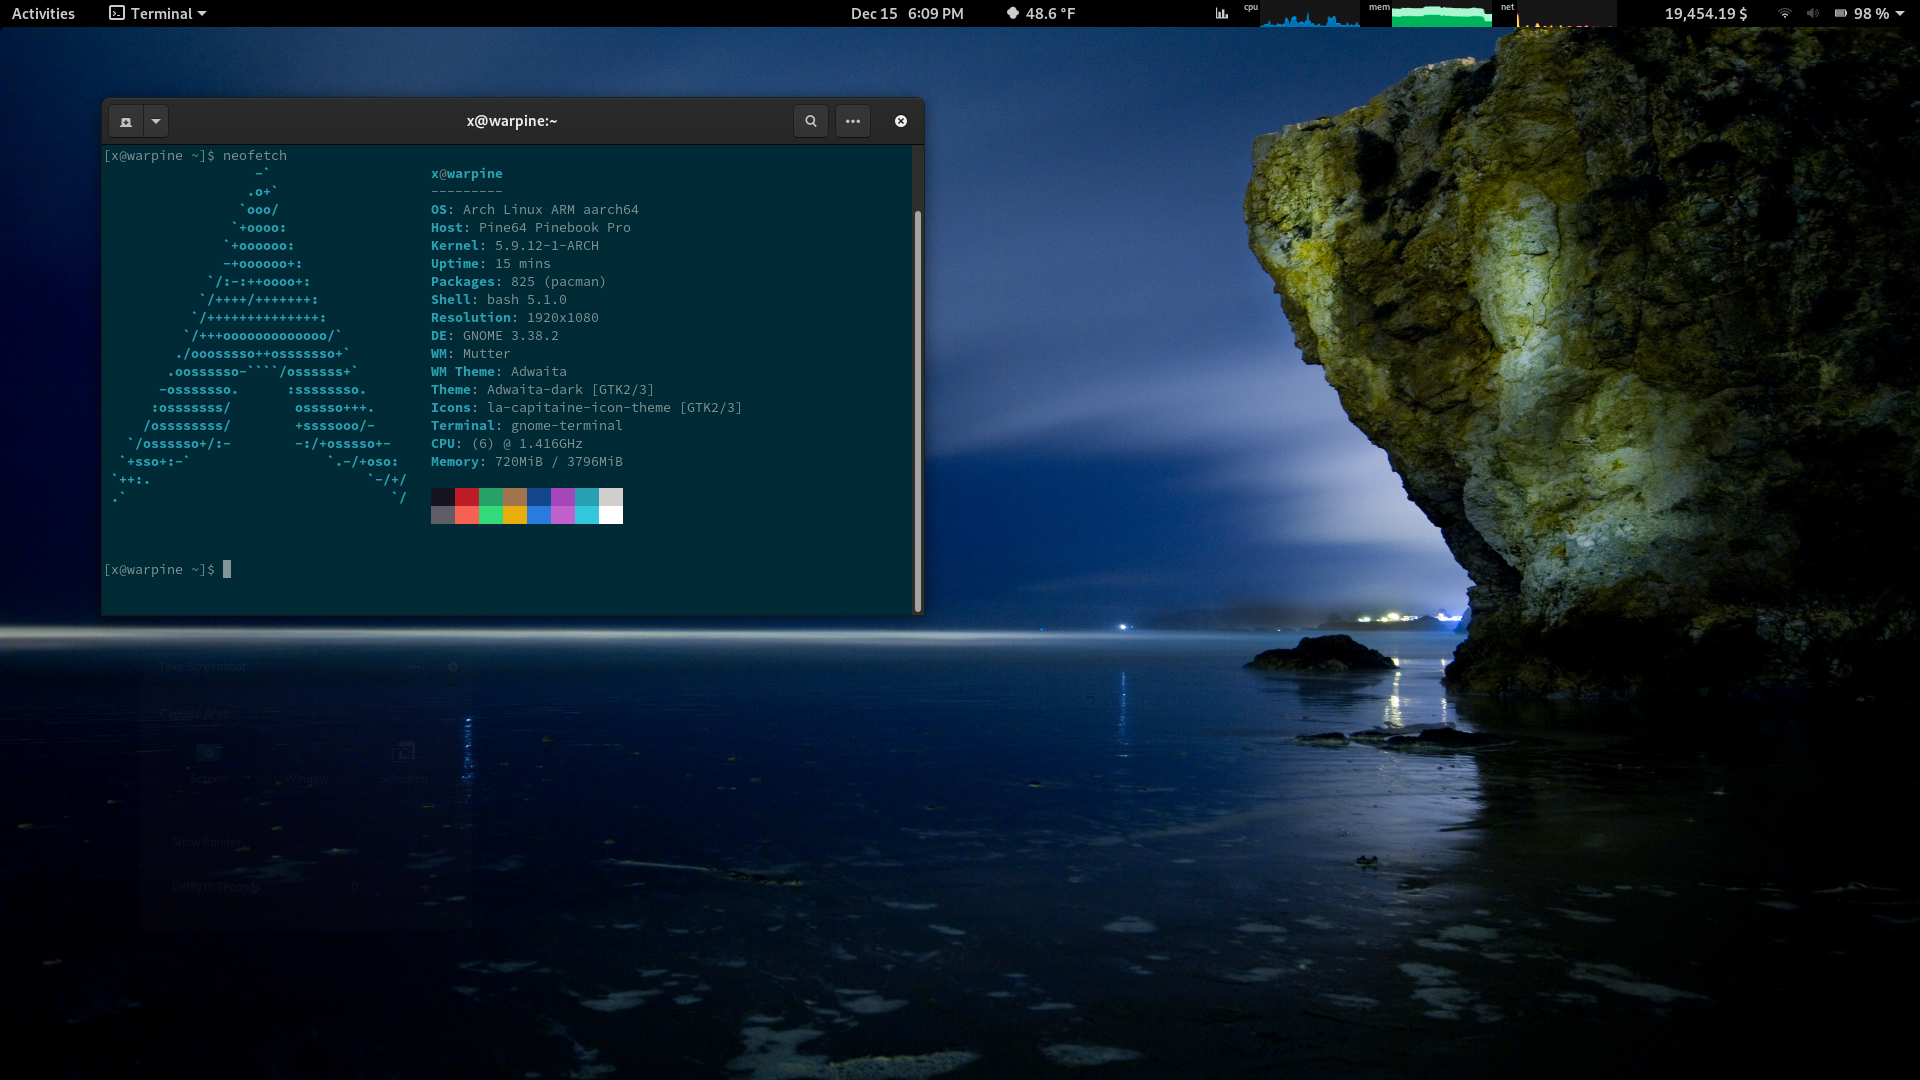
Task: Click the 'DE: GNOME 3.38.2' line
Action: tap(495, 336)
